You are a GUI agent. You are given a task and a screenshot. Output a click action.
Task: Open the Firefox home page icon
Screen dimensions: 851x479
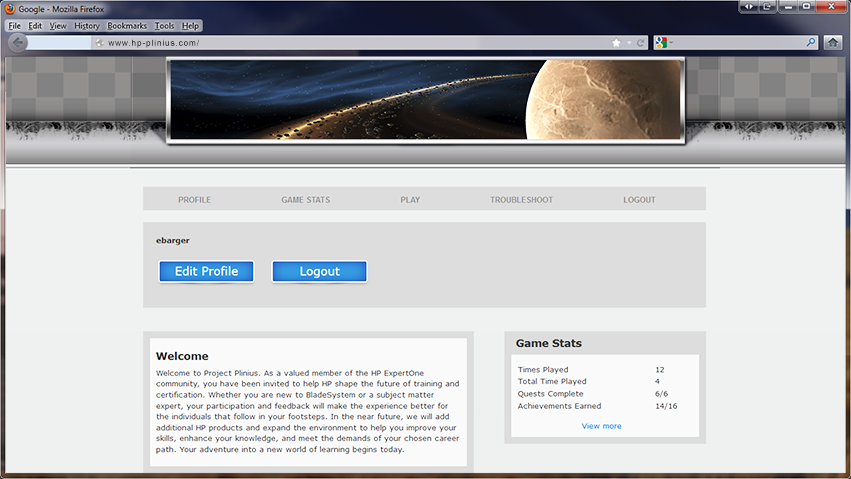[833, 42]
